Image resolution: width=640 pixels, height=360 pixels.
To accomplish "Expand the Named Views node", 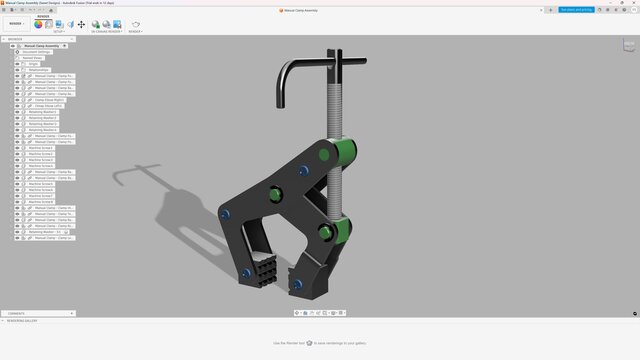I will coord(12,58).
